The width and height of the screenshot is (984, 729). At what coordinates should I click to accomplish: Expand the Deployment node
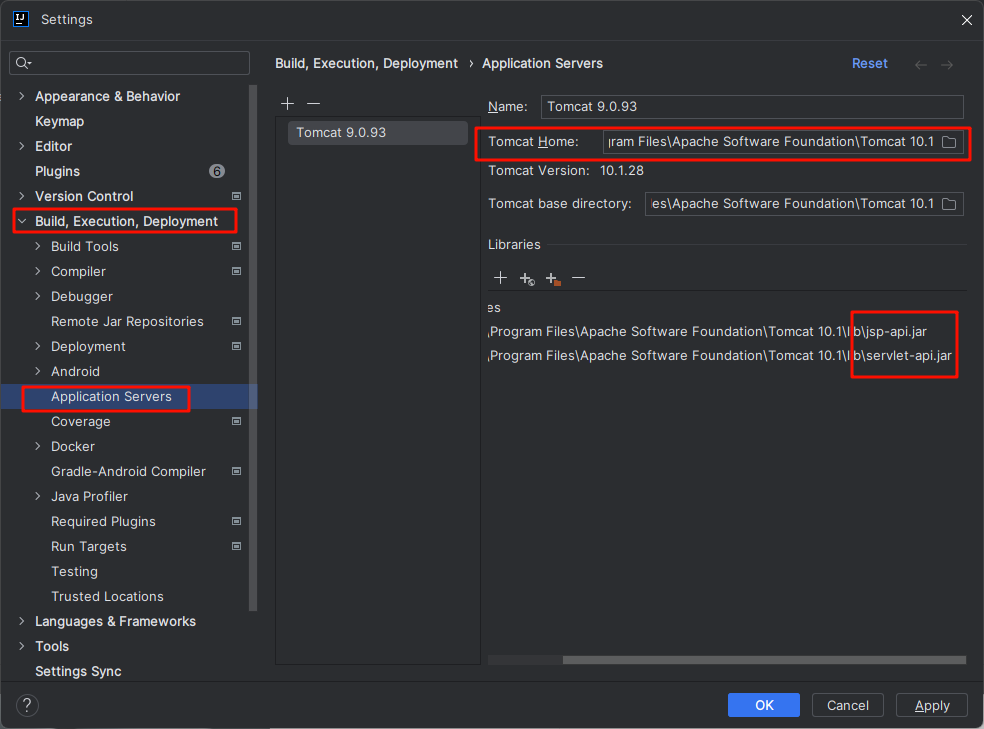tap(38, 346)
